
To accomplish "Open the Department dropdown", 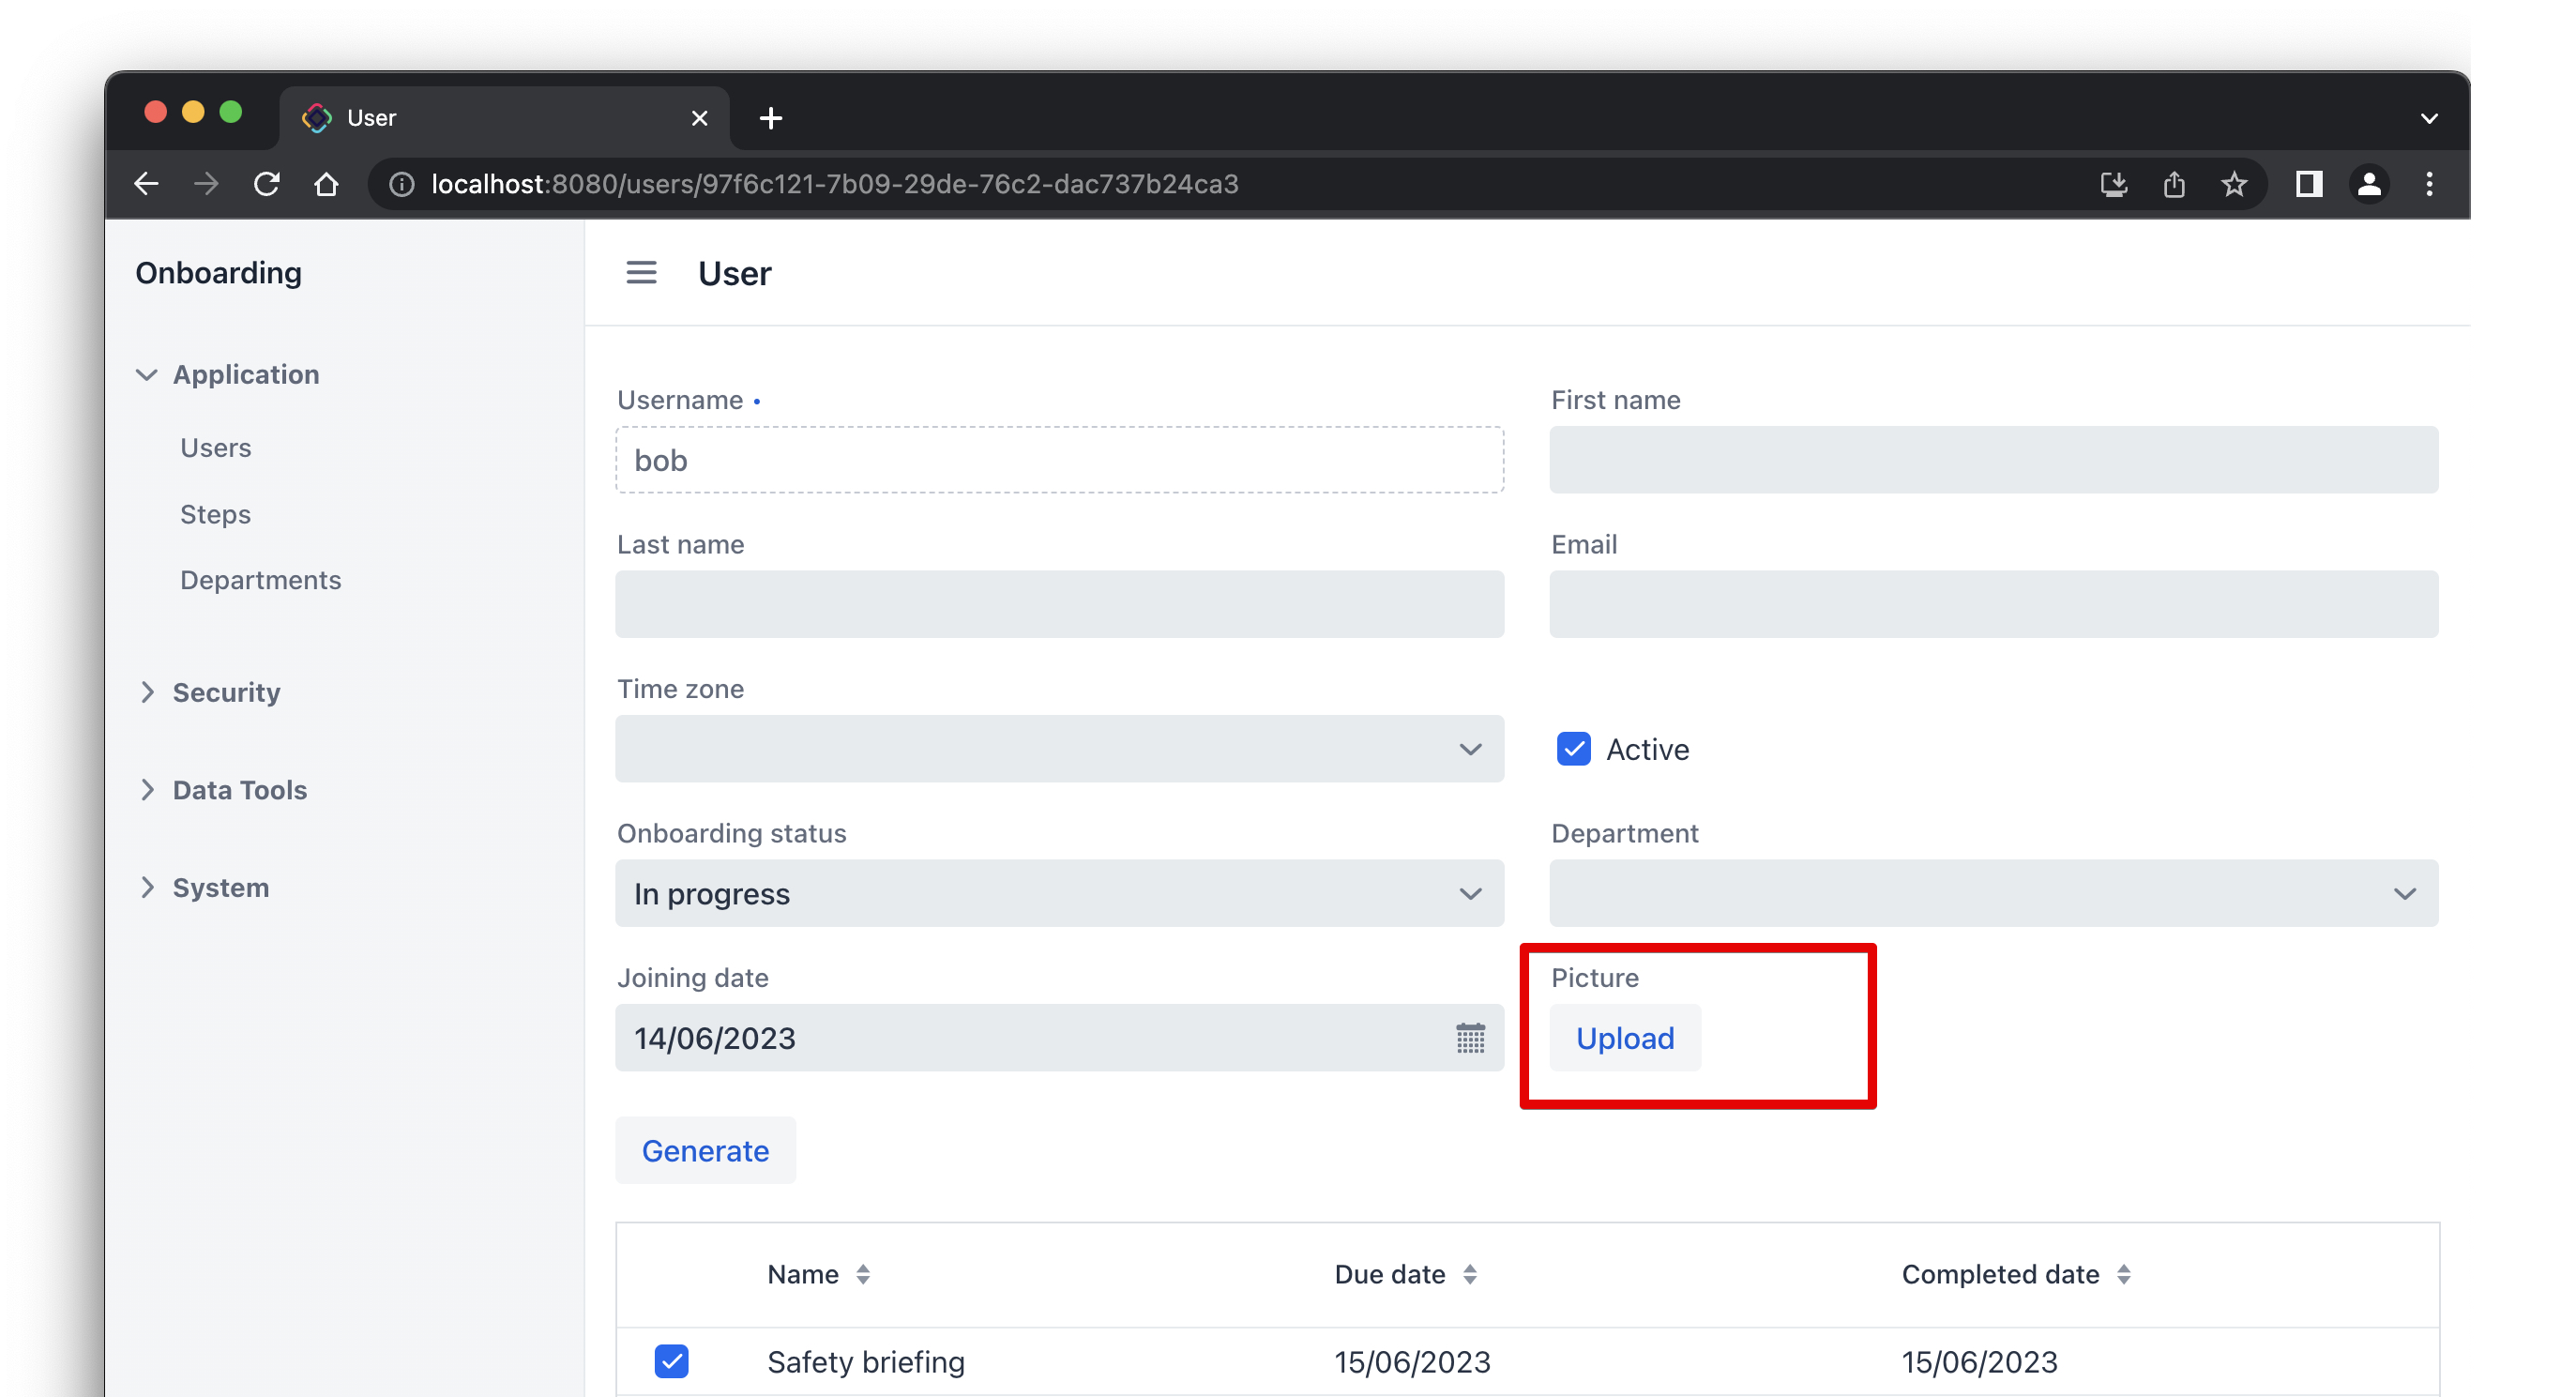I will pyautogui.click(x=1992, y=893).
